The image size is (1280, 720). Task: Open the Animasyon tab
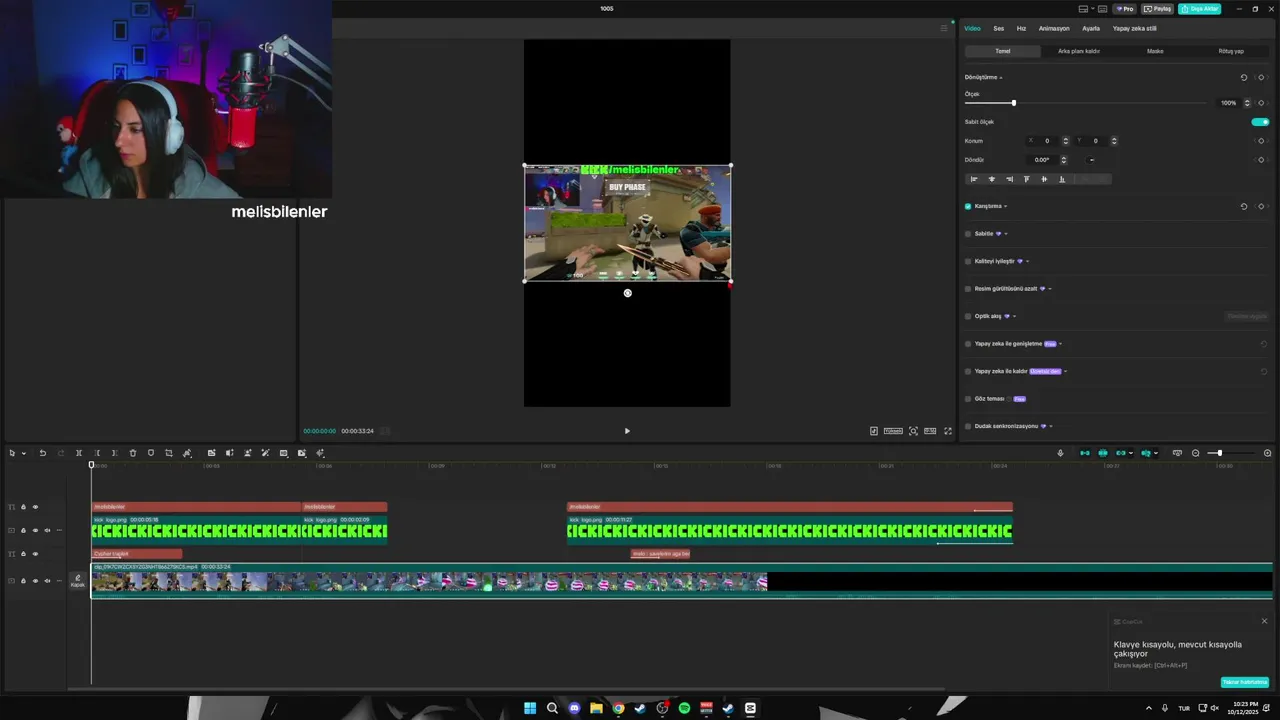pyautogui.click(x=1054, y=28)
